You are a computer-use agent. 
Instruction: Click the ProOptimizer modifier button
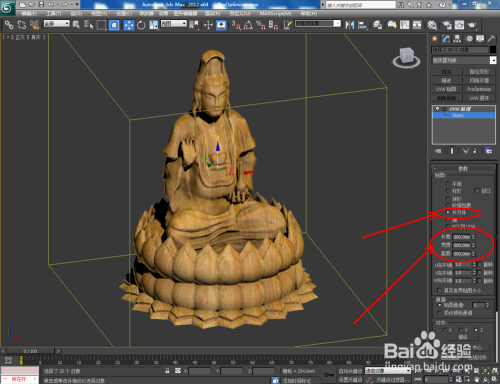point(479,89)
